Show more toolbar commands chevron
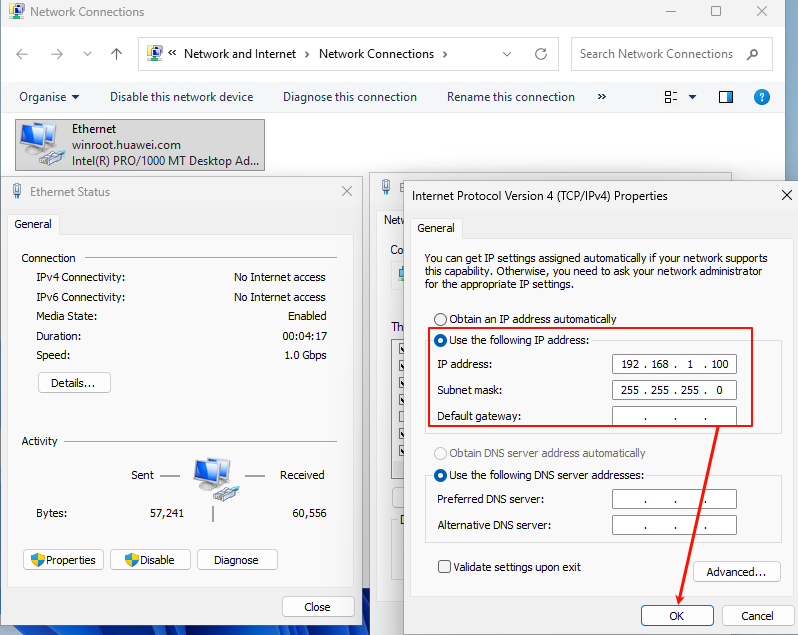This screenshot has height=635, width=798. pyautogui.click(x=602, y=97)
